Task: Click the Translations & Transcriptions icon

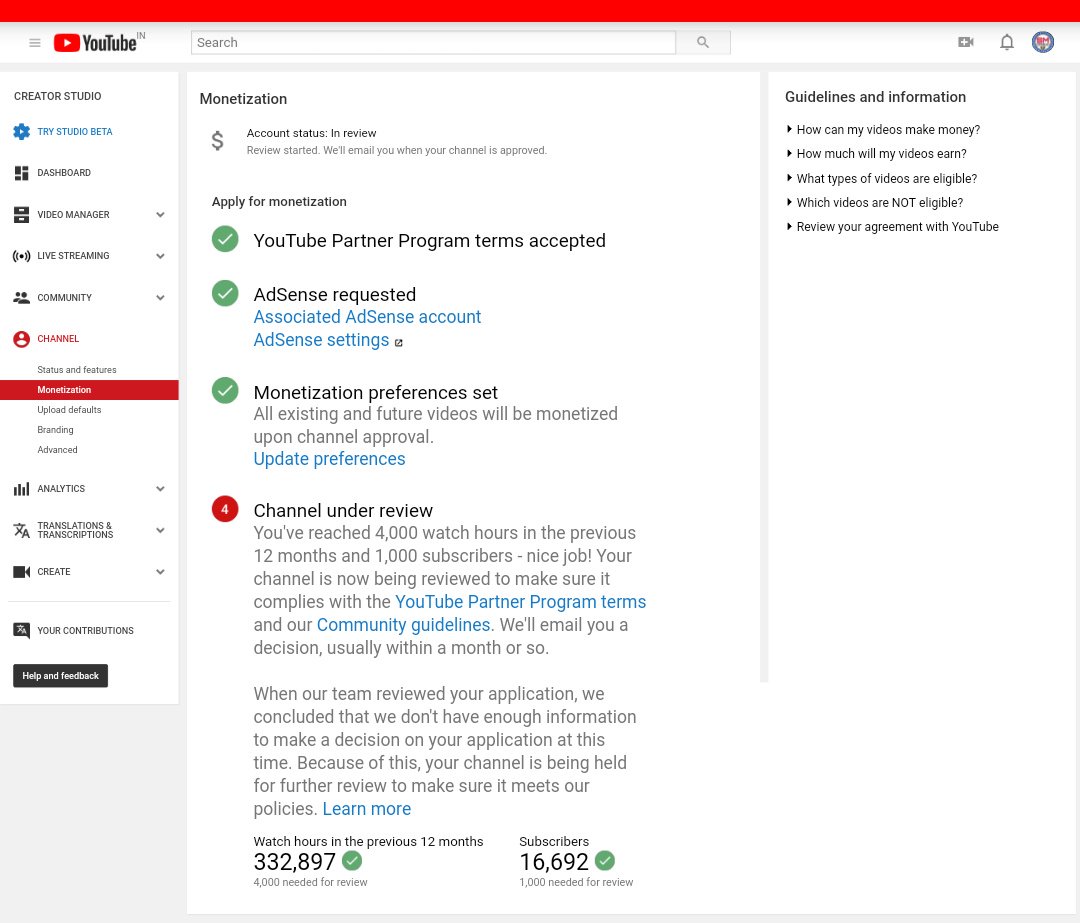Action: pyautogui.click(x=21, y=530)
